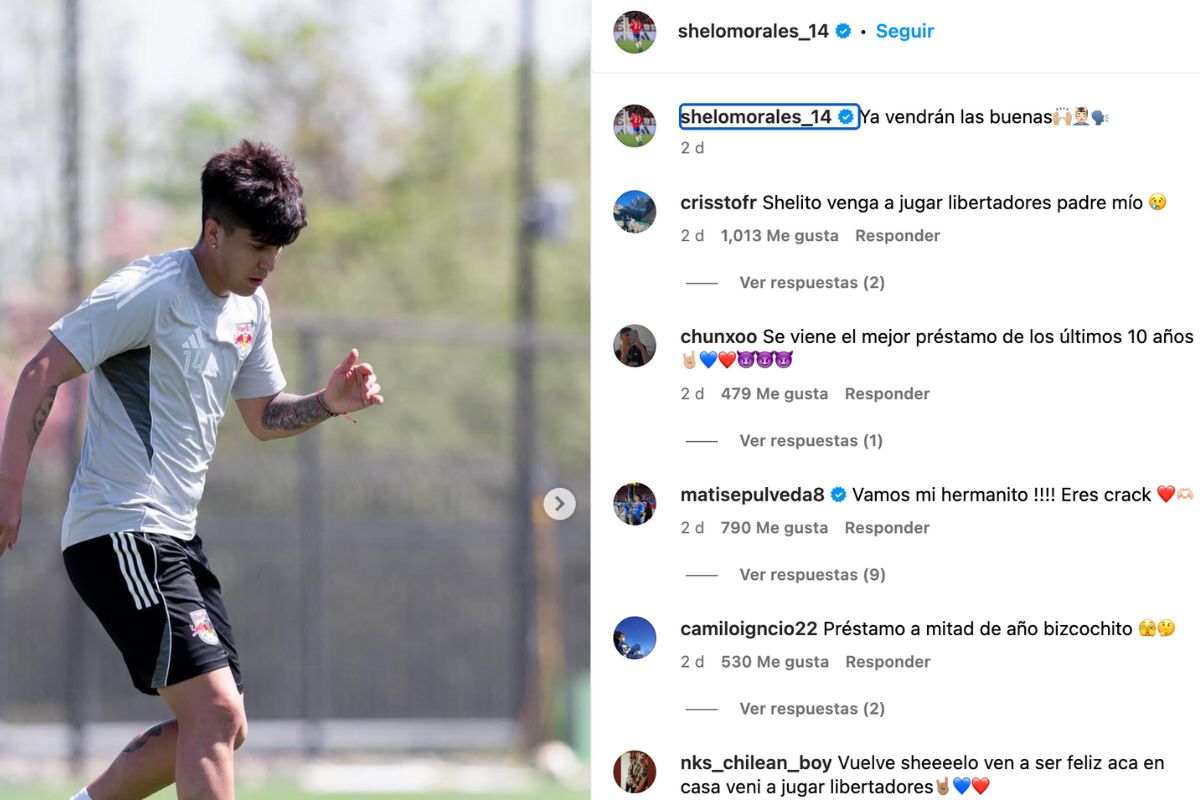Click the footballer training photo
Image resolution: width=1200 pixels, height=800 pixels.
click(x=295, y=400)
